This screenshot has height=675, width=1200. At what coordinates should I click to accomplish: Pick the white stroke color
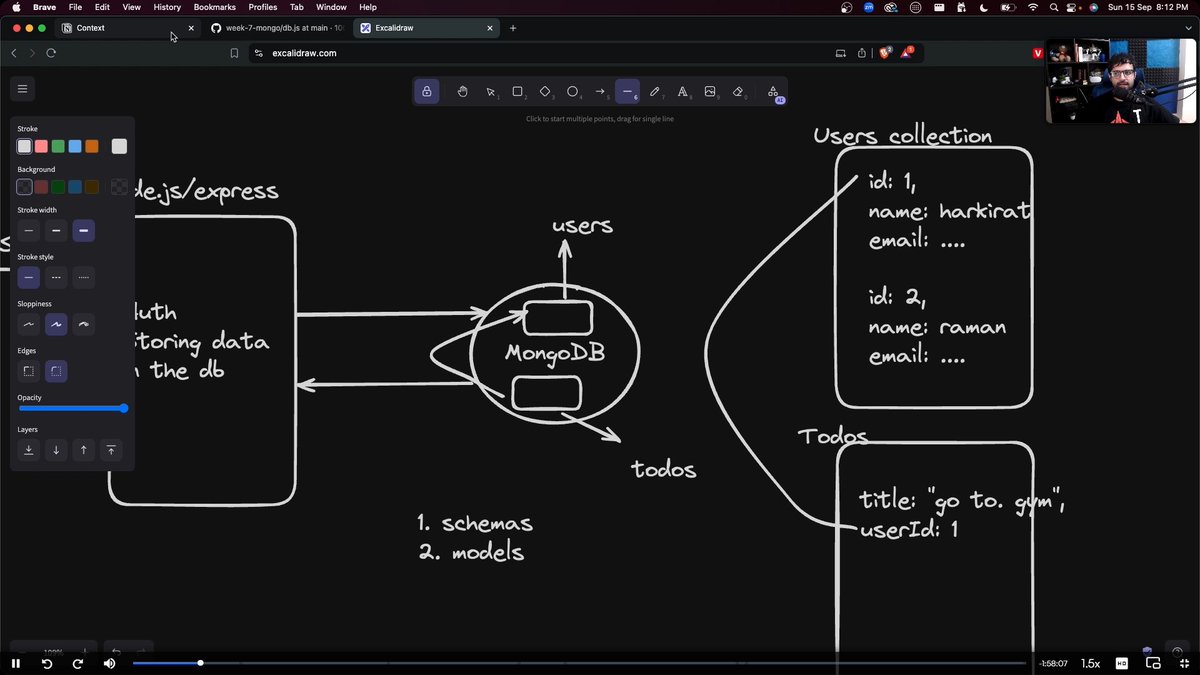[x=24, y=146]
